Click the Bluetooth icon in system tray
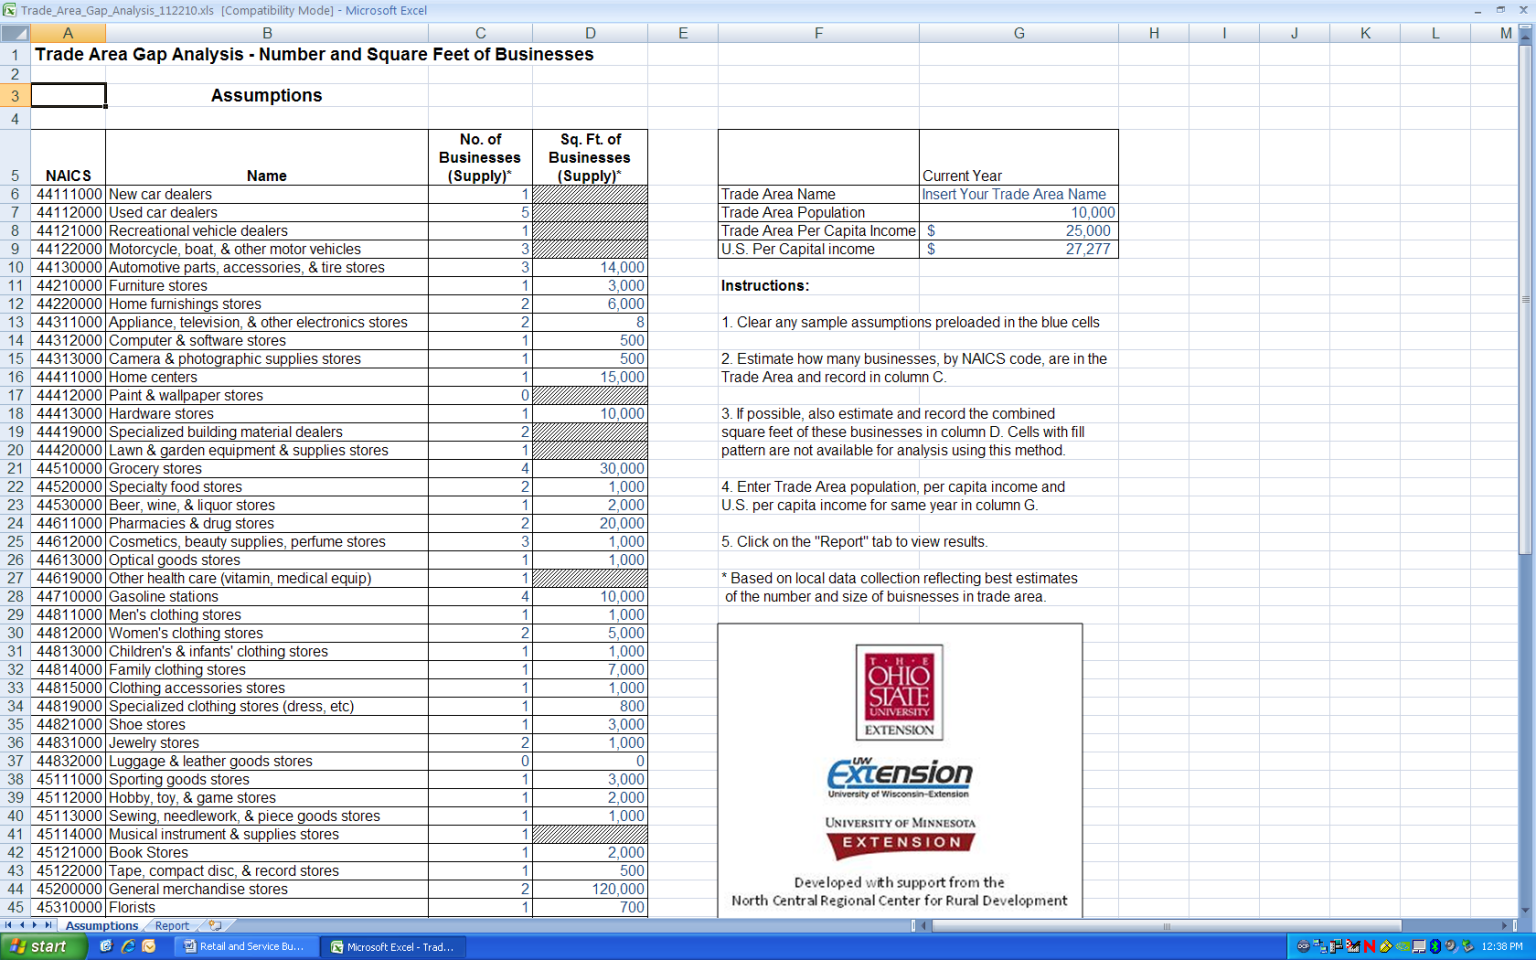The image size is (1536, 960). click(1435, 946)
